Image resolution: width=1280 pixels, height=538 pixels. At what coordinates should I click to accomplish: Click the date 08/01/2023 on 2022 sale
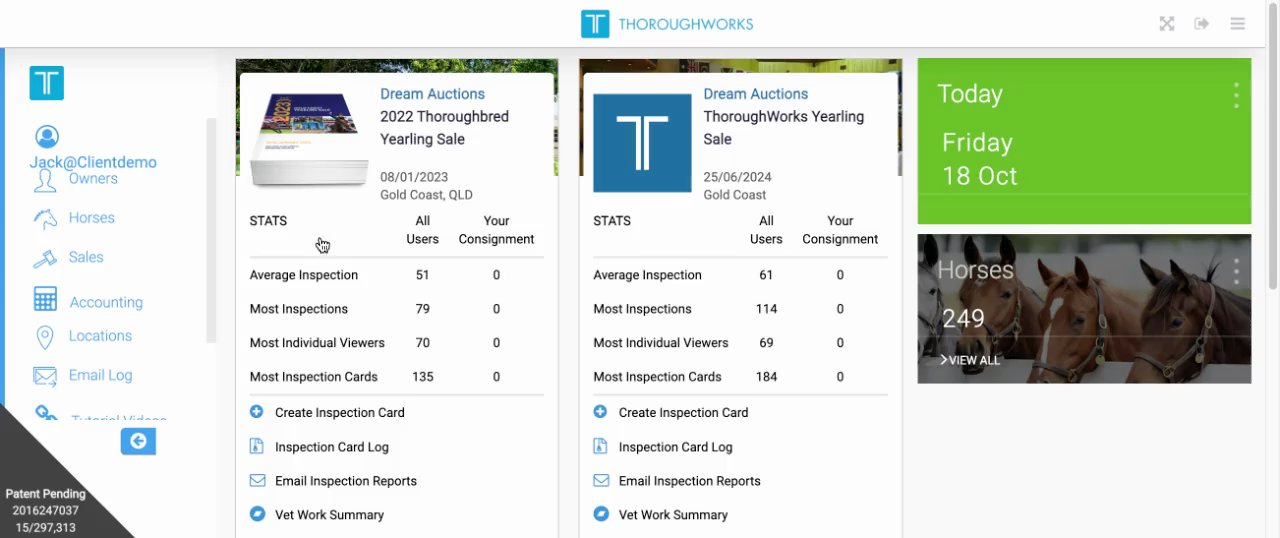click(x=414, y=177)
